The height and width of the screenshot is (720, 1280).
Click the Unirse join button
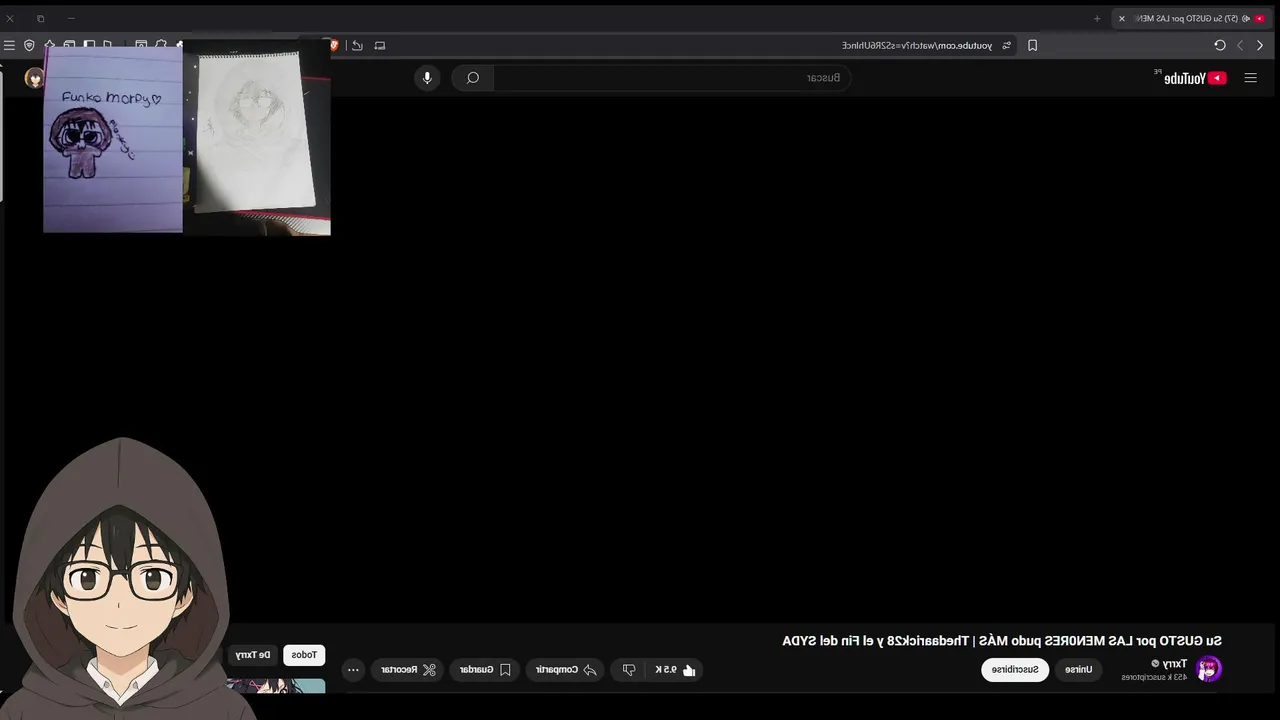[1079, 670]
